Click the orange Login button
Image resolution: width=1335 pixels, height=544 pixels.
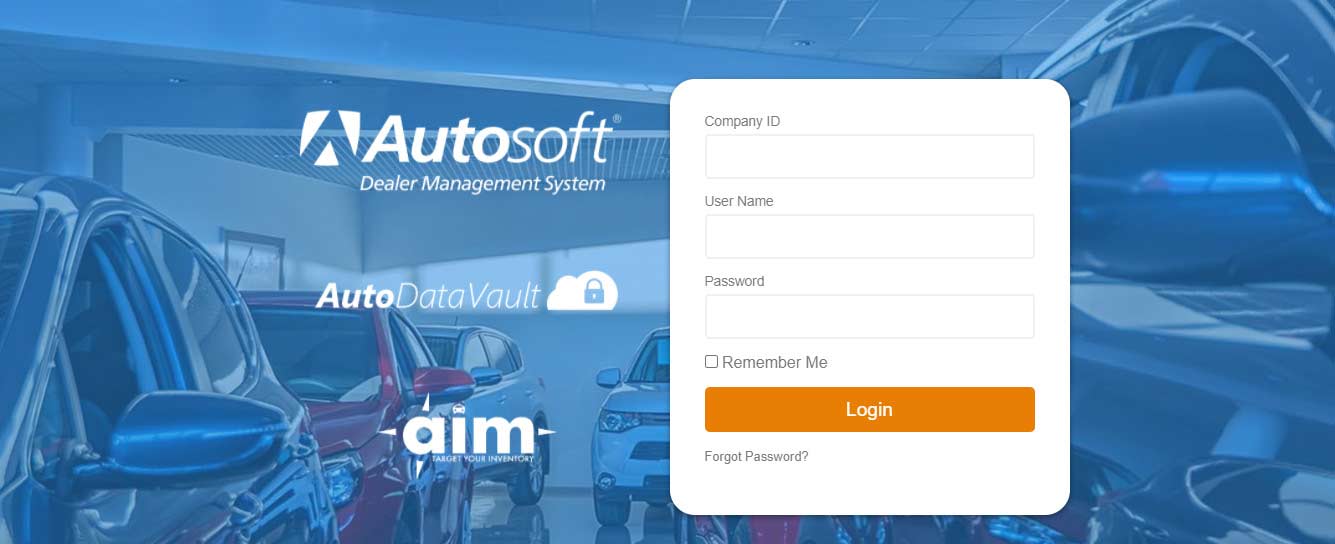tap(869, 410)
